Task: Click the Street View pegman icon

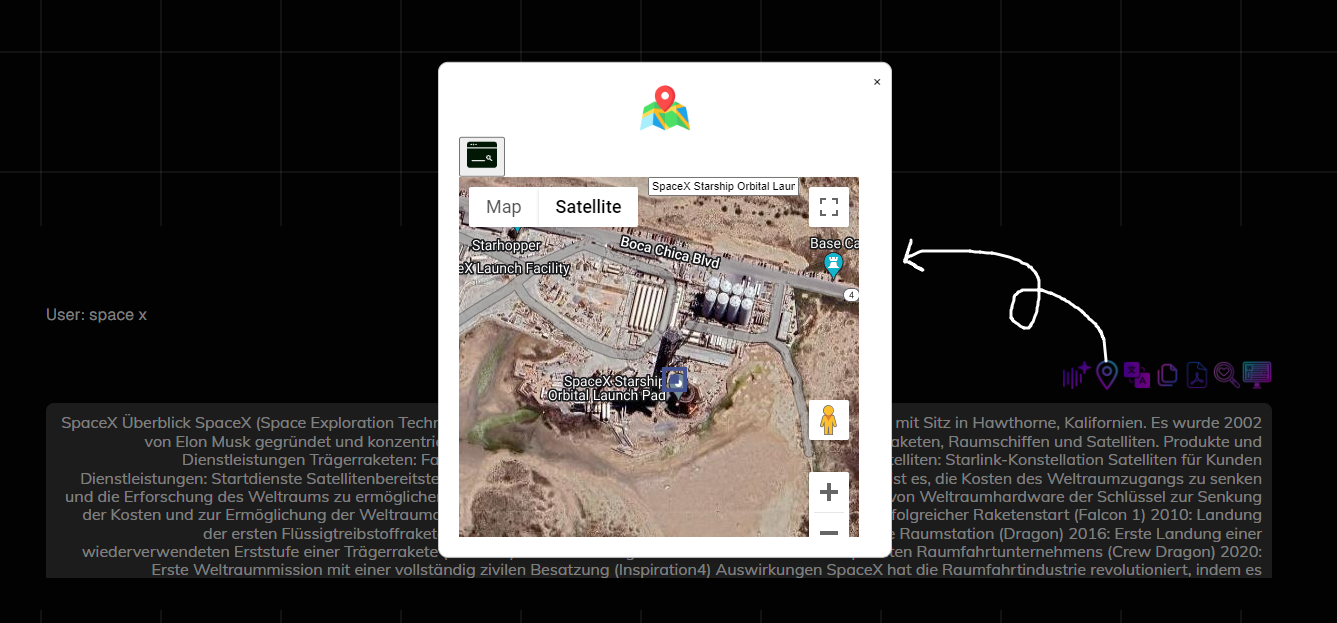Action: (x=828, y=420)
